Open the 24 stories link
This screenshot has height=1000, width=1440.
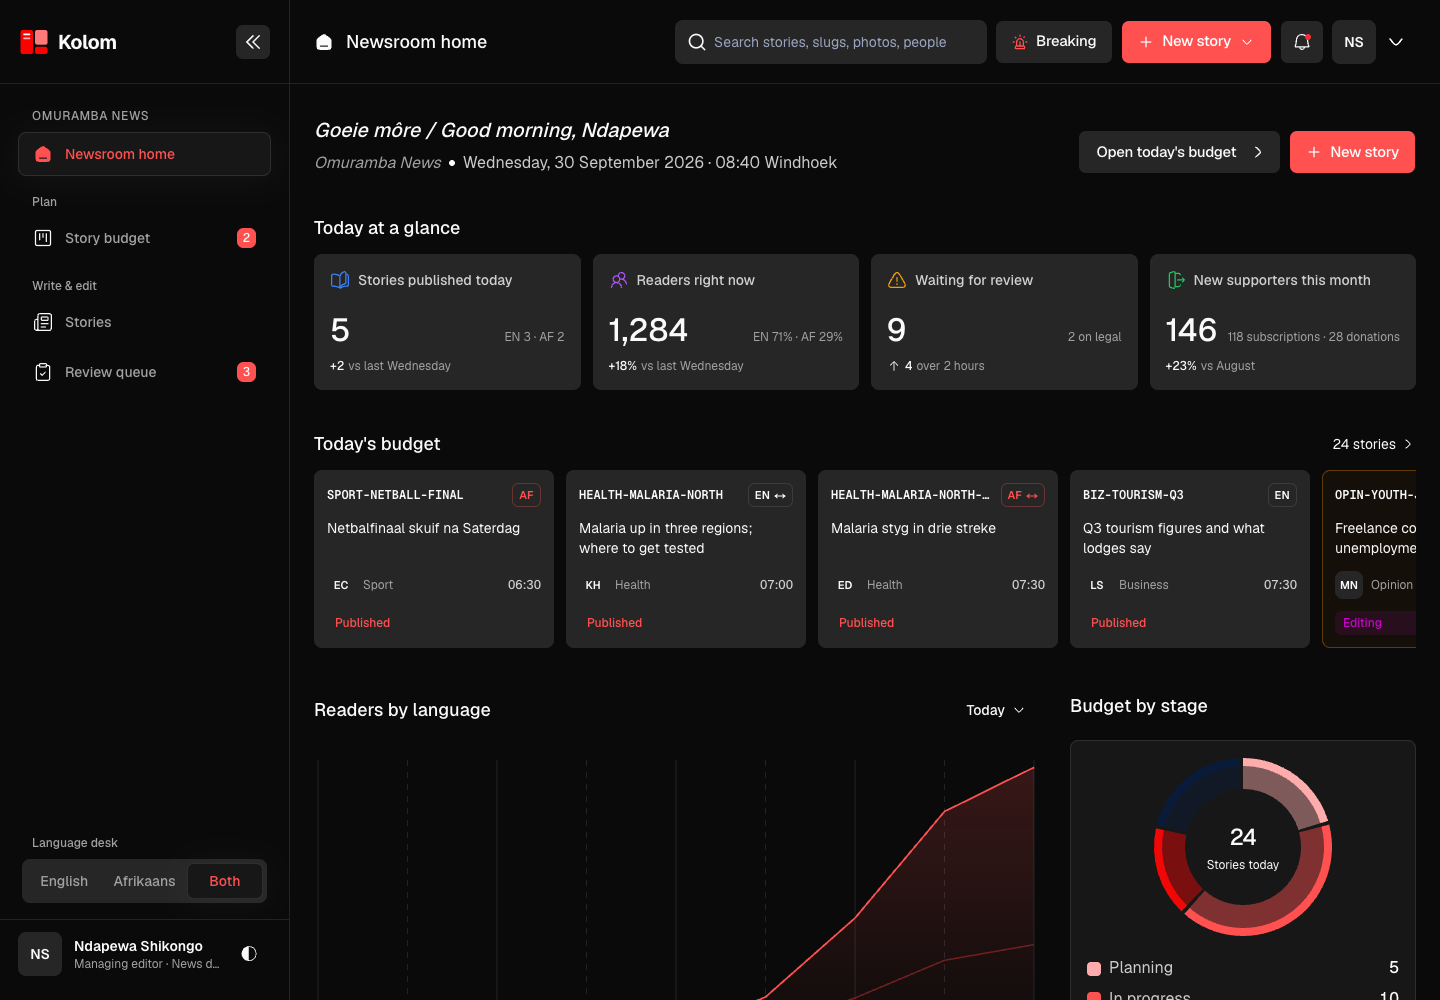coord(1372,444)
